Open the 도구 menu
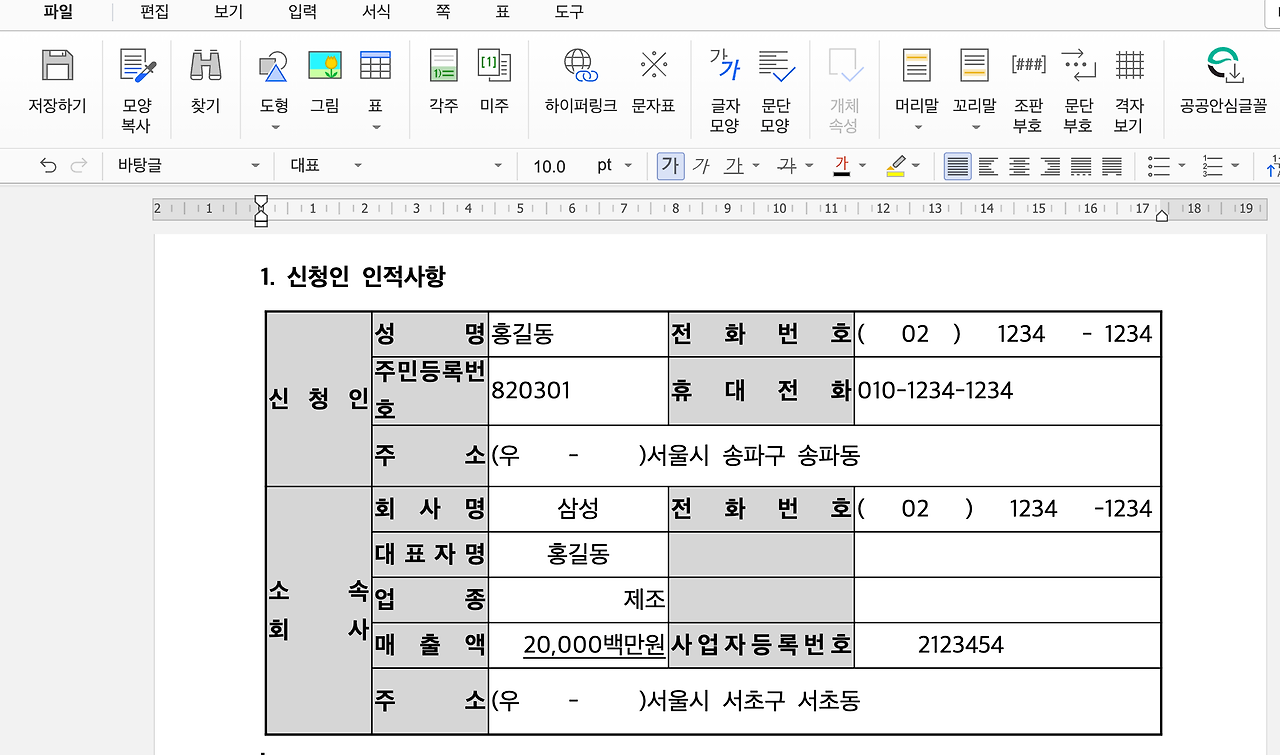Screen dimensions: 1280x755 point(569,13)
